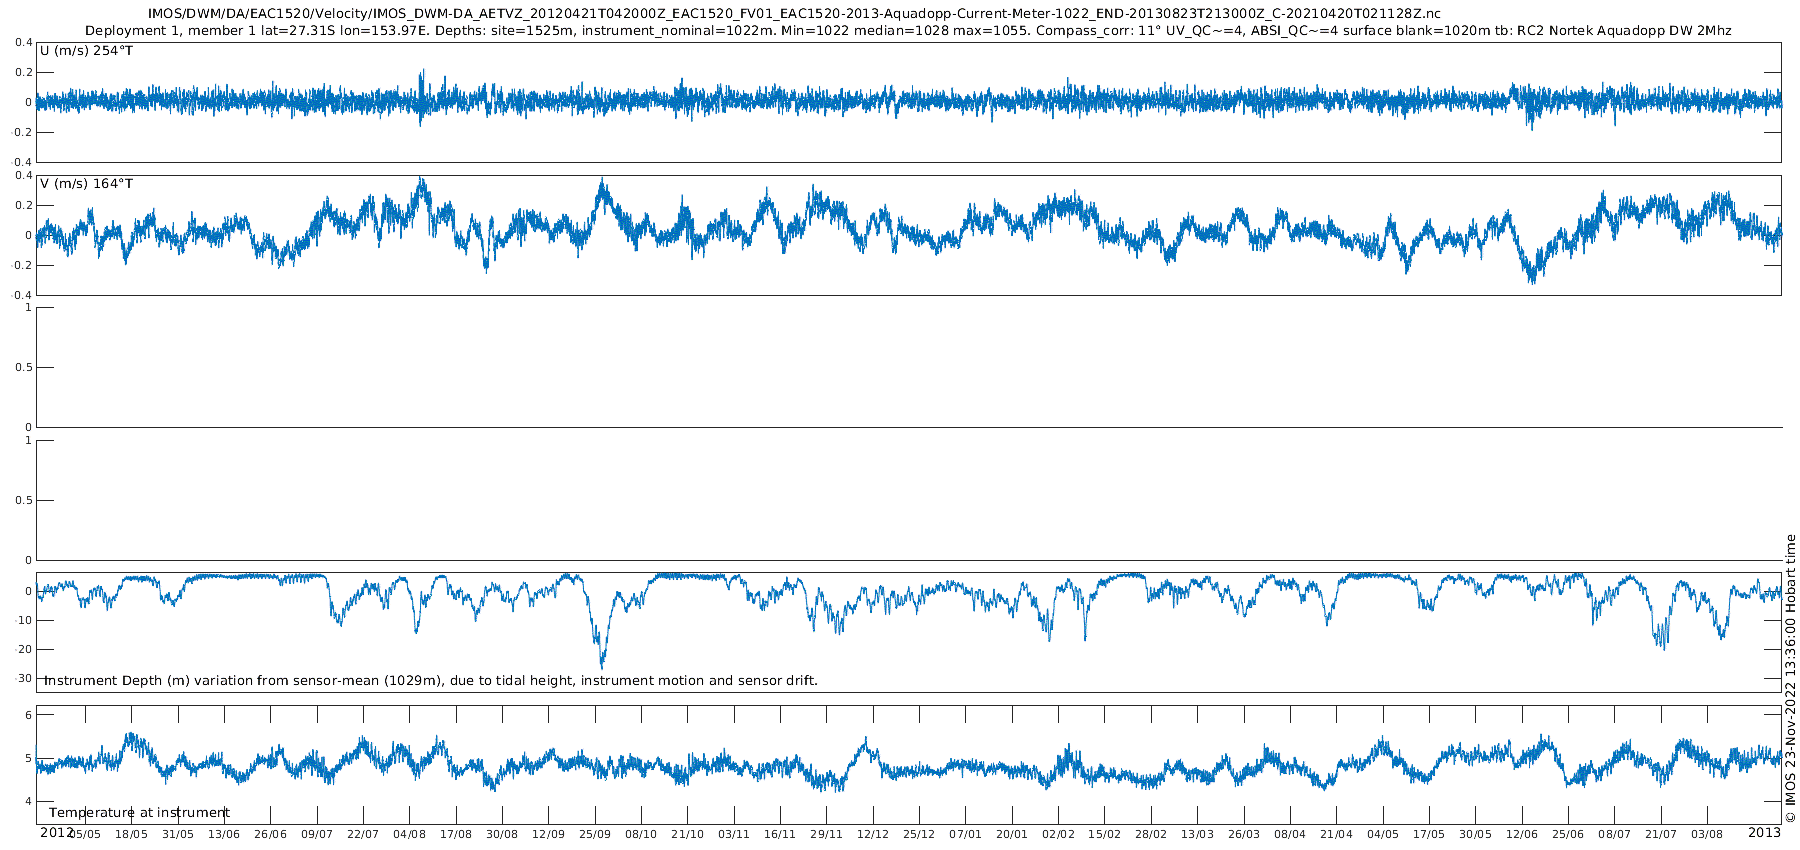Click the IMOS file path title line
The image size is (1800, 850).
click(x=794, y=13)
